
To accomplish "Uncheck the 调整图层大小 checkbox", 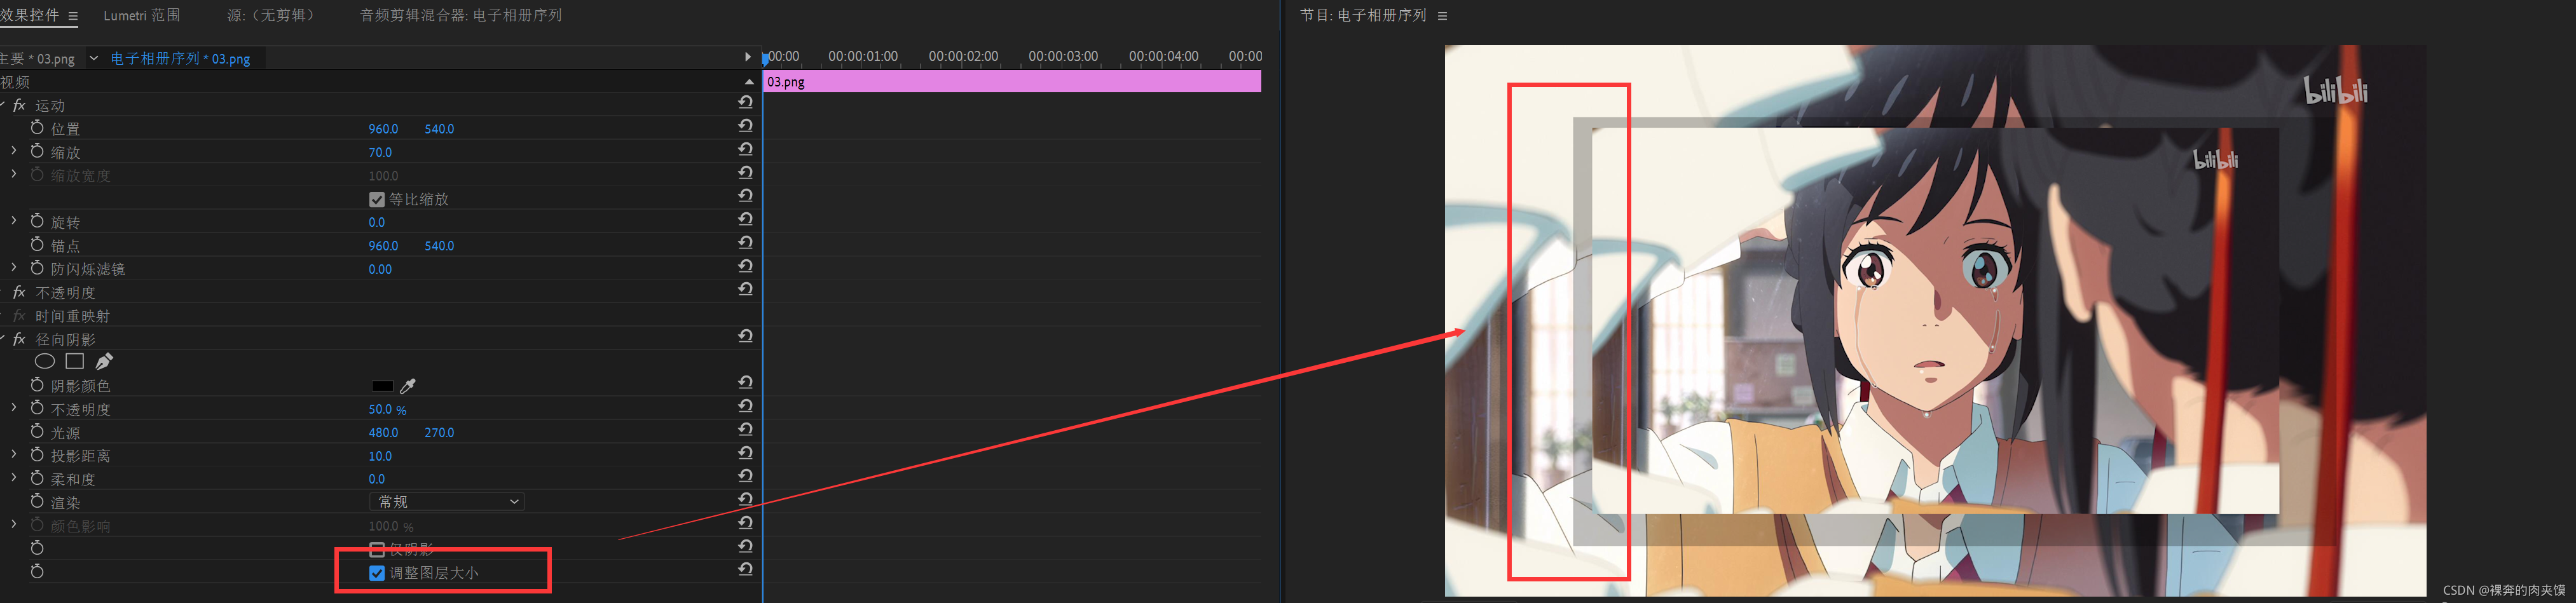I will [x=377, y=573].
